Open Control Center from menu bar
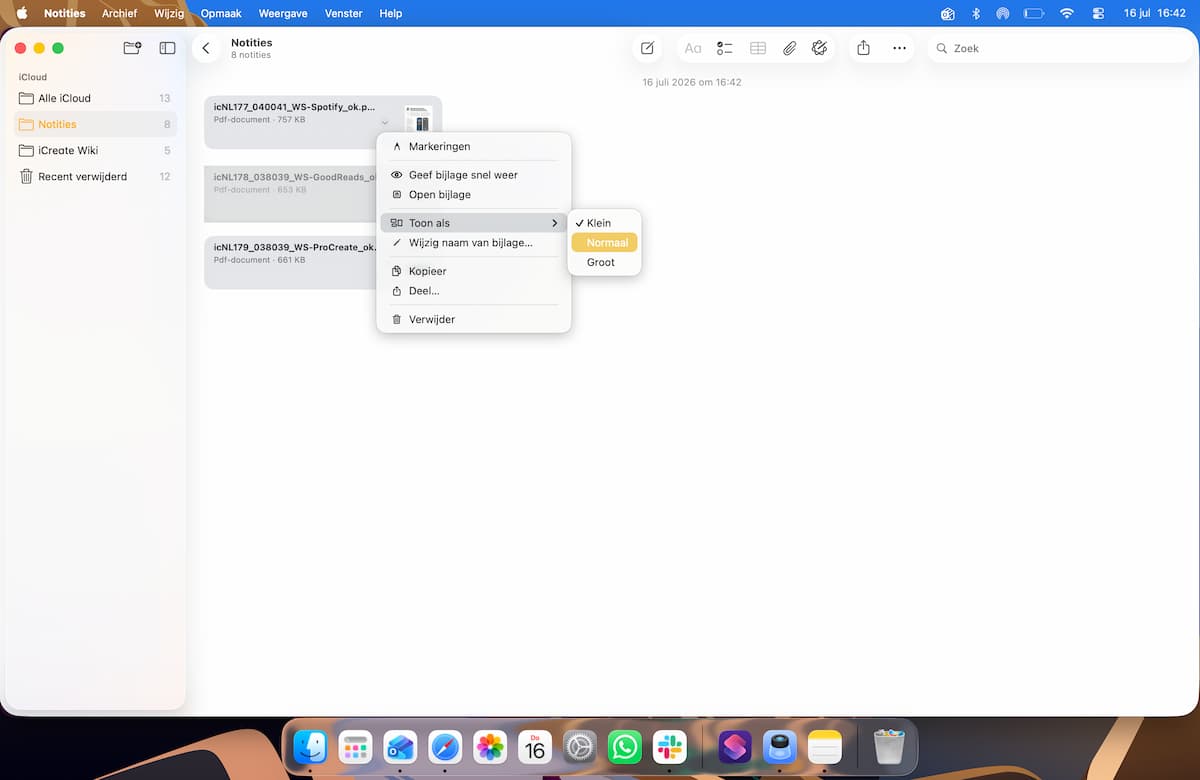This screenshot has height=780, width=1200. pyautogui.click(x=1099, y=13)
